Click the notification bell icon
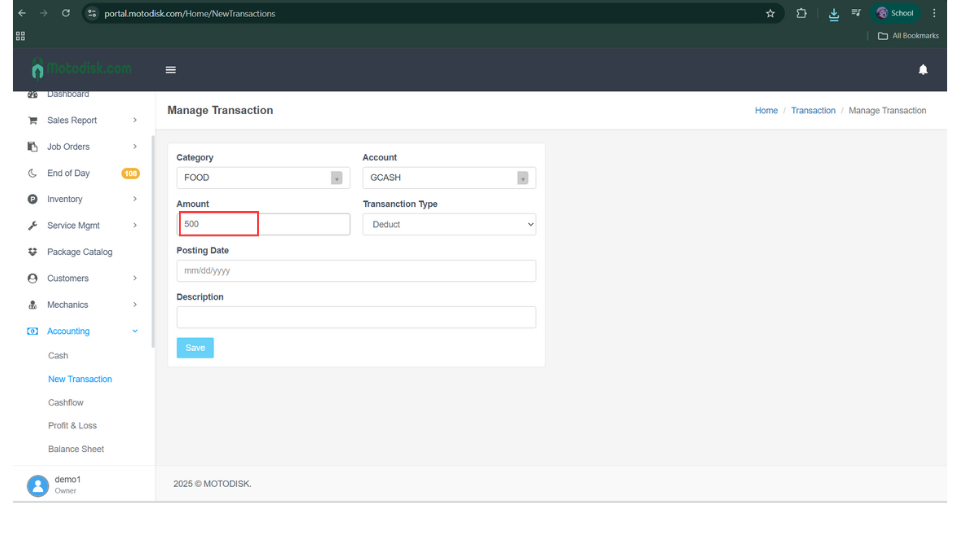Viewport: 960px width, 540px height. 922,70
